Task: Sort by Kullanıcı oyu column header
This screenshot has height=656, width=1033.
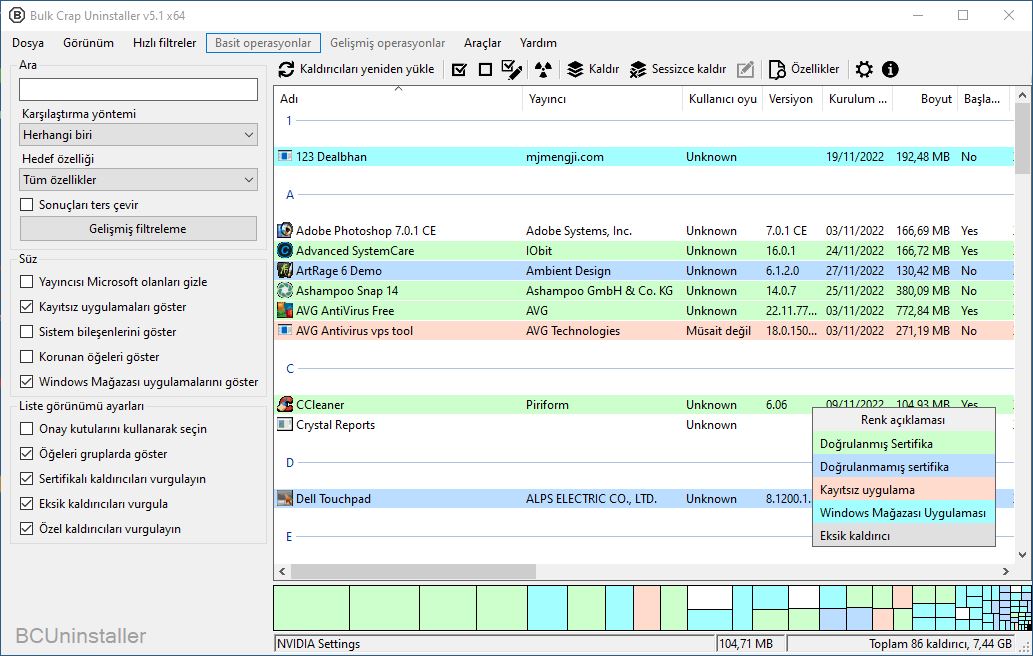Action: pos(722,99)
